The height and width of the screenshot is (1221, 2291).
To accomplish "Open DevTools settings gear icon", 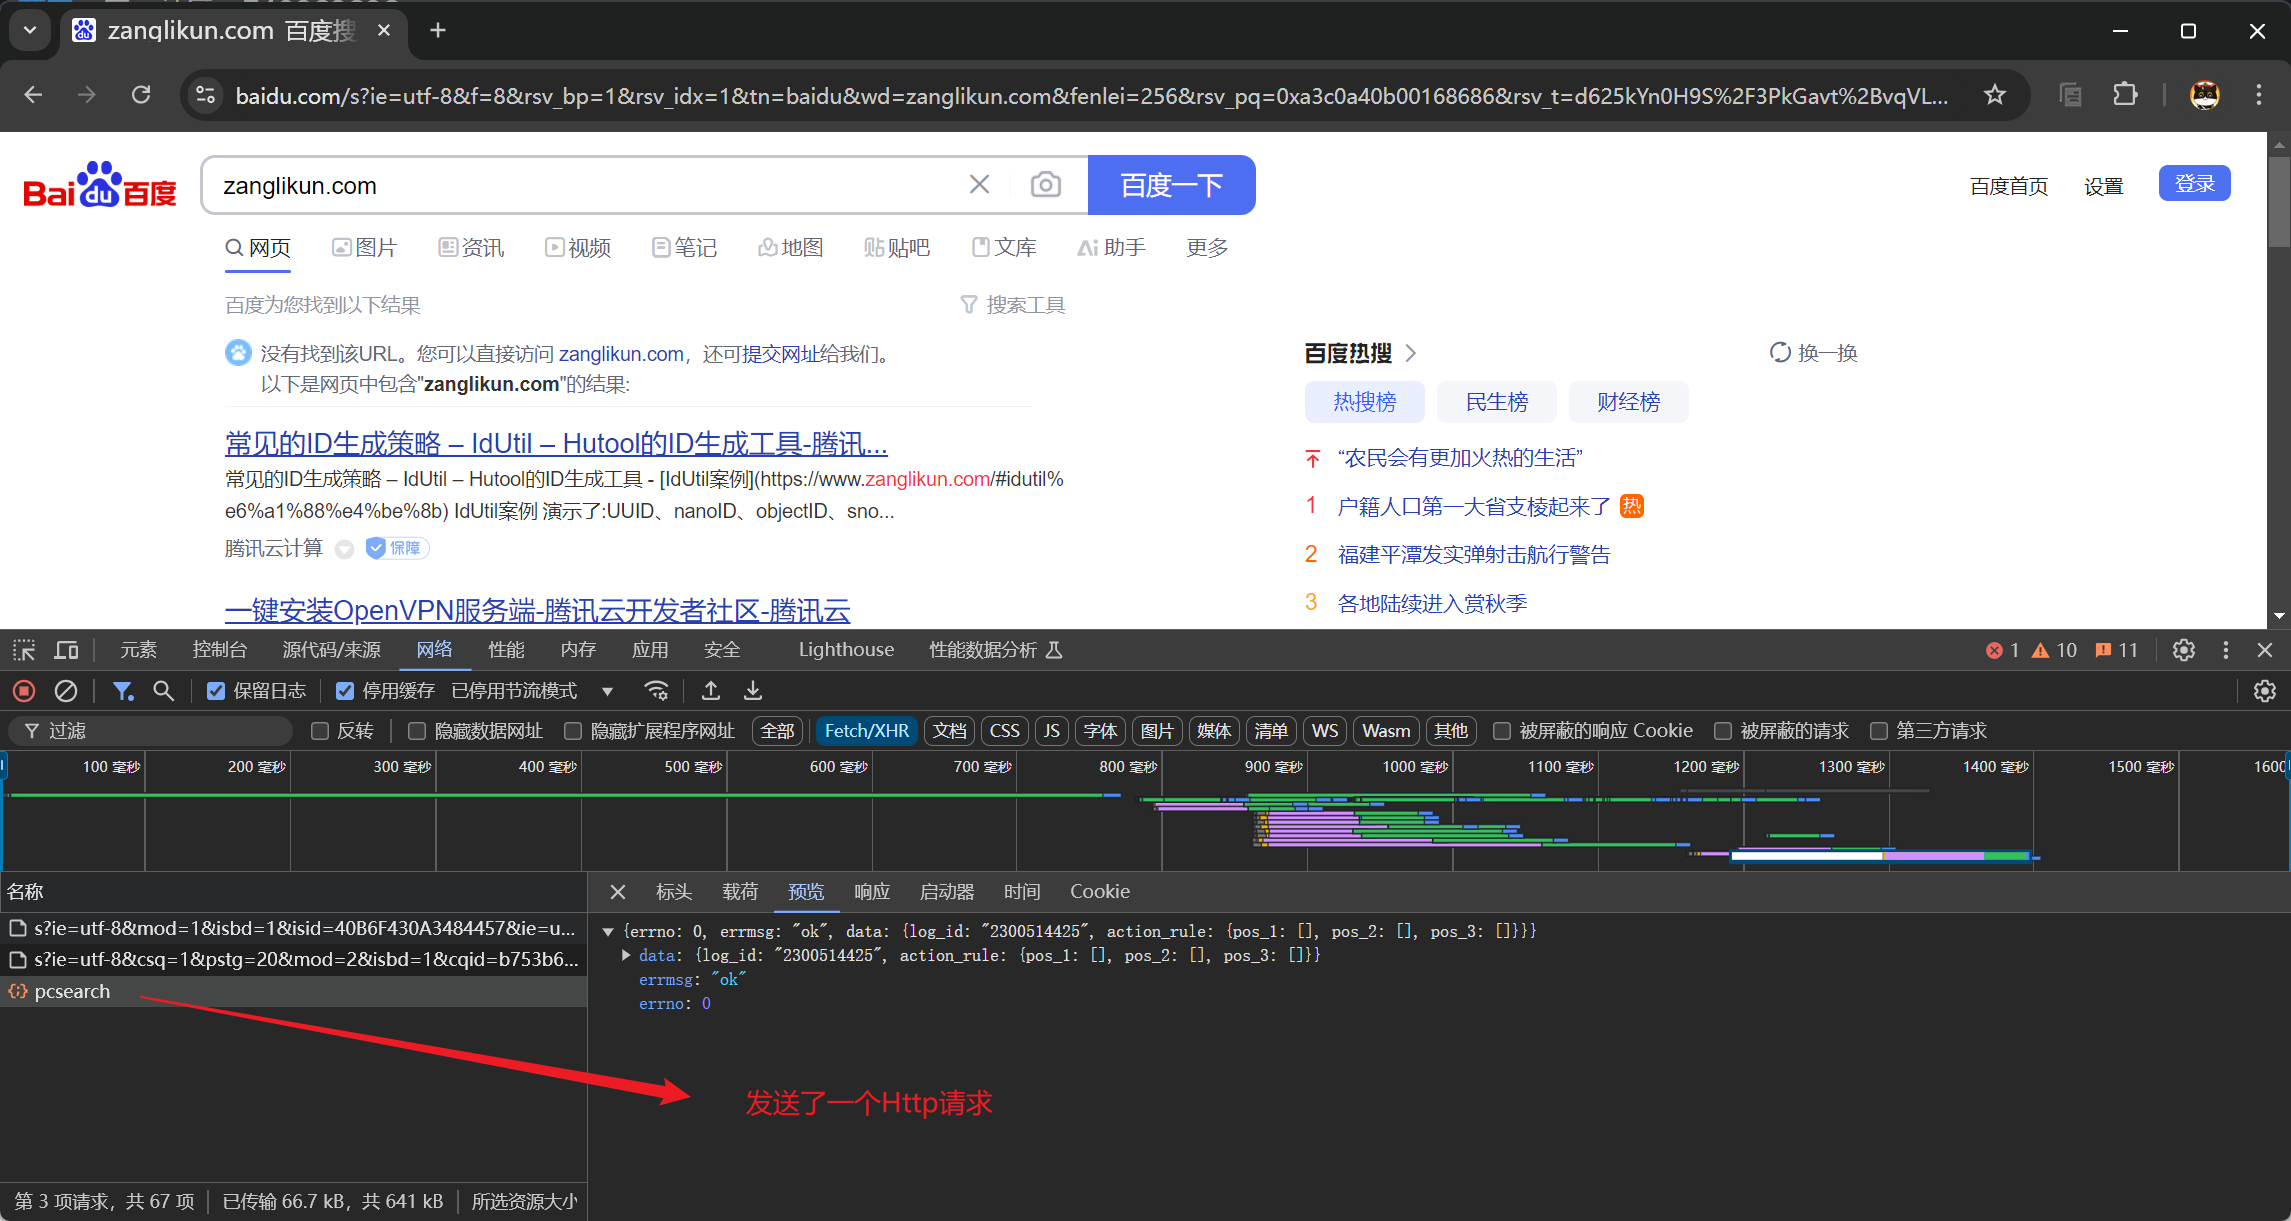I will 2184,650.
